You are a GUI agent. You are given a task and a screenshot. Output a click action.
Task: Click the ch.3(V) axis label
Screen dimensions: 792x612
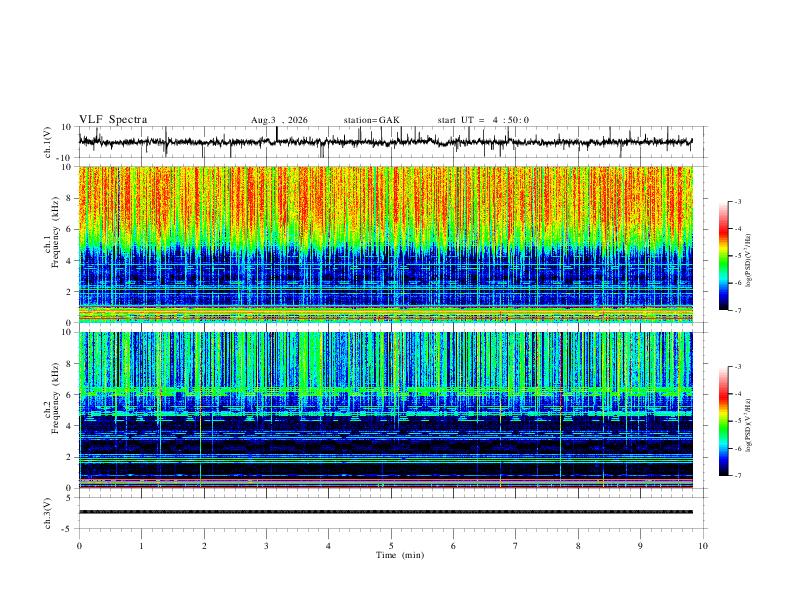[x=47, y=513]
